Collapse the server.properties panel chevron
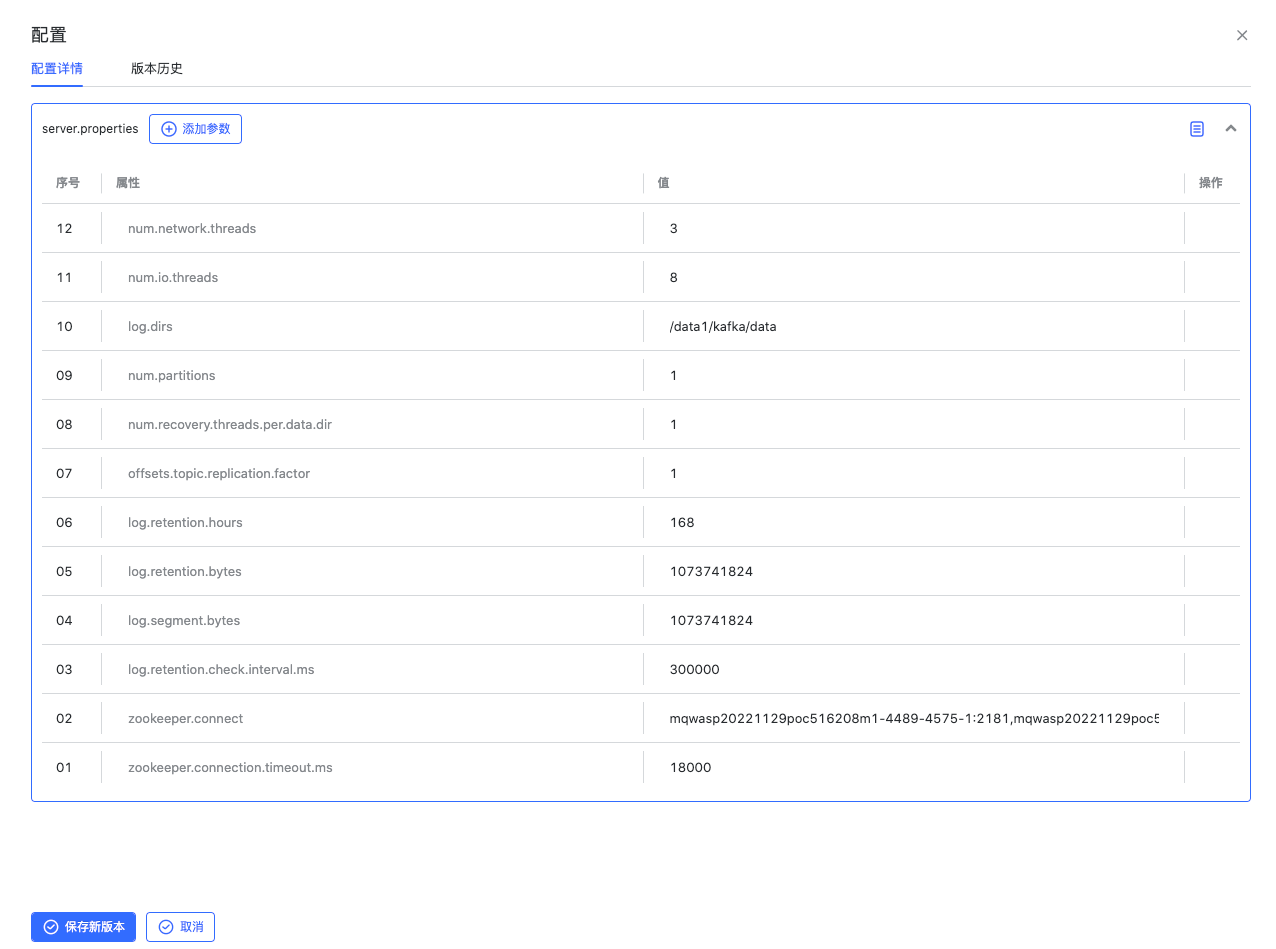This screenshot has width=1276, height=949. (x=1231, y=129)
